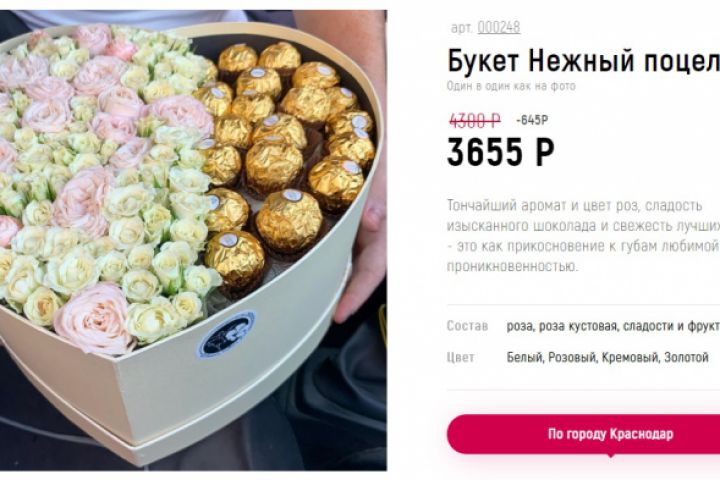The height and width of the screenshot is (480, 720).
Task: Click the subtitle Один в один как на фото
Action: [x=511, y=86]
